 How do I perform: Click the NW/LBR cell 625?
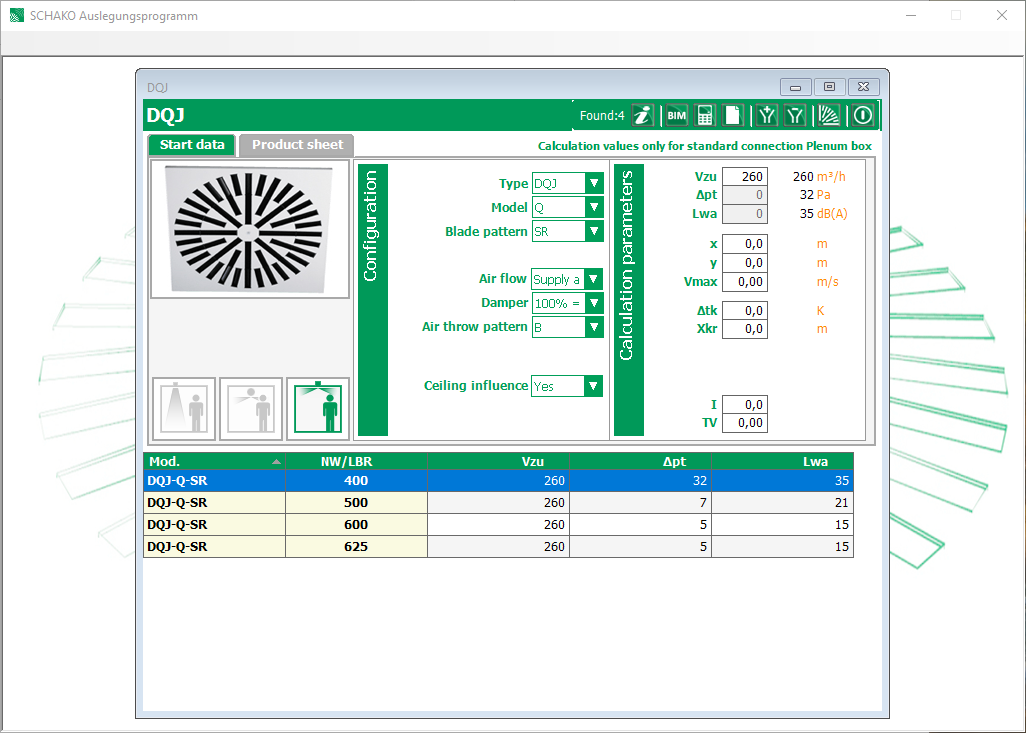(x=356, y=546)
